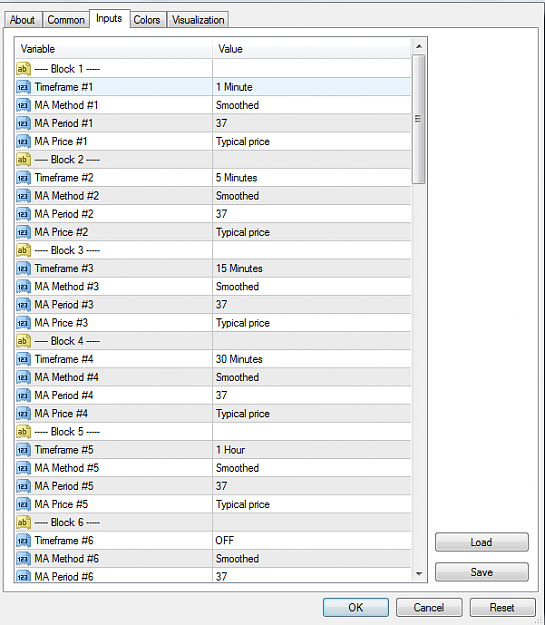Select 'Smoothed' value of MA Method #5

pyautogui.click(x=238, y=468)
